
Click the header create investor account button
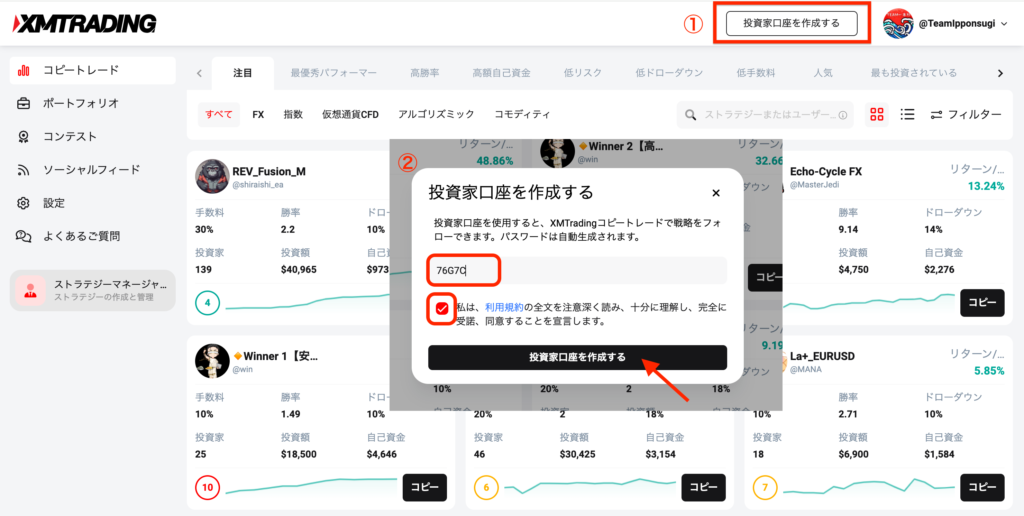point(791,24)
